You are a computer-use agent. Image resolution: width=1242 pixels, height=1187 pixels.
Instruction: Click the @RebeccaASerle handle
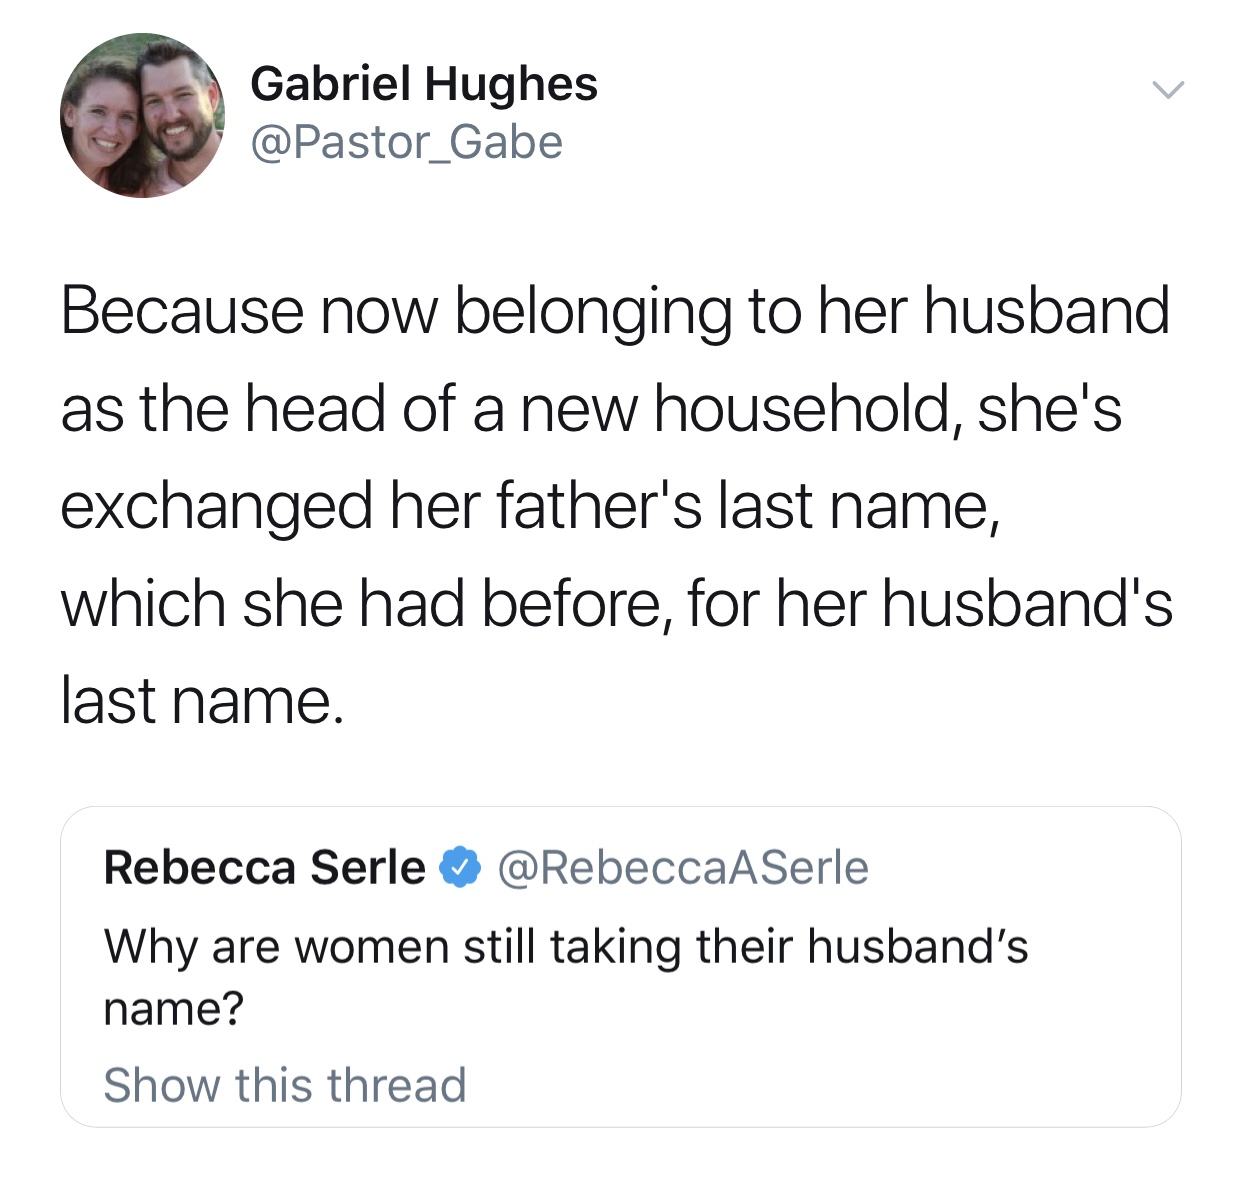682,867
